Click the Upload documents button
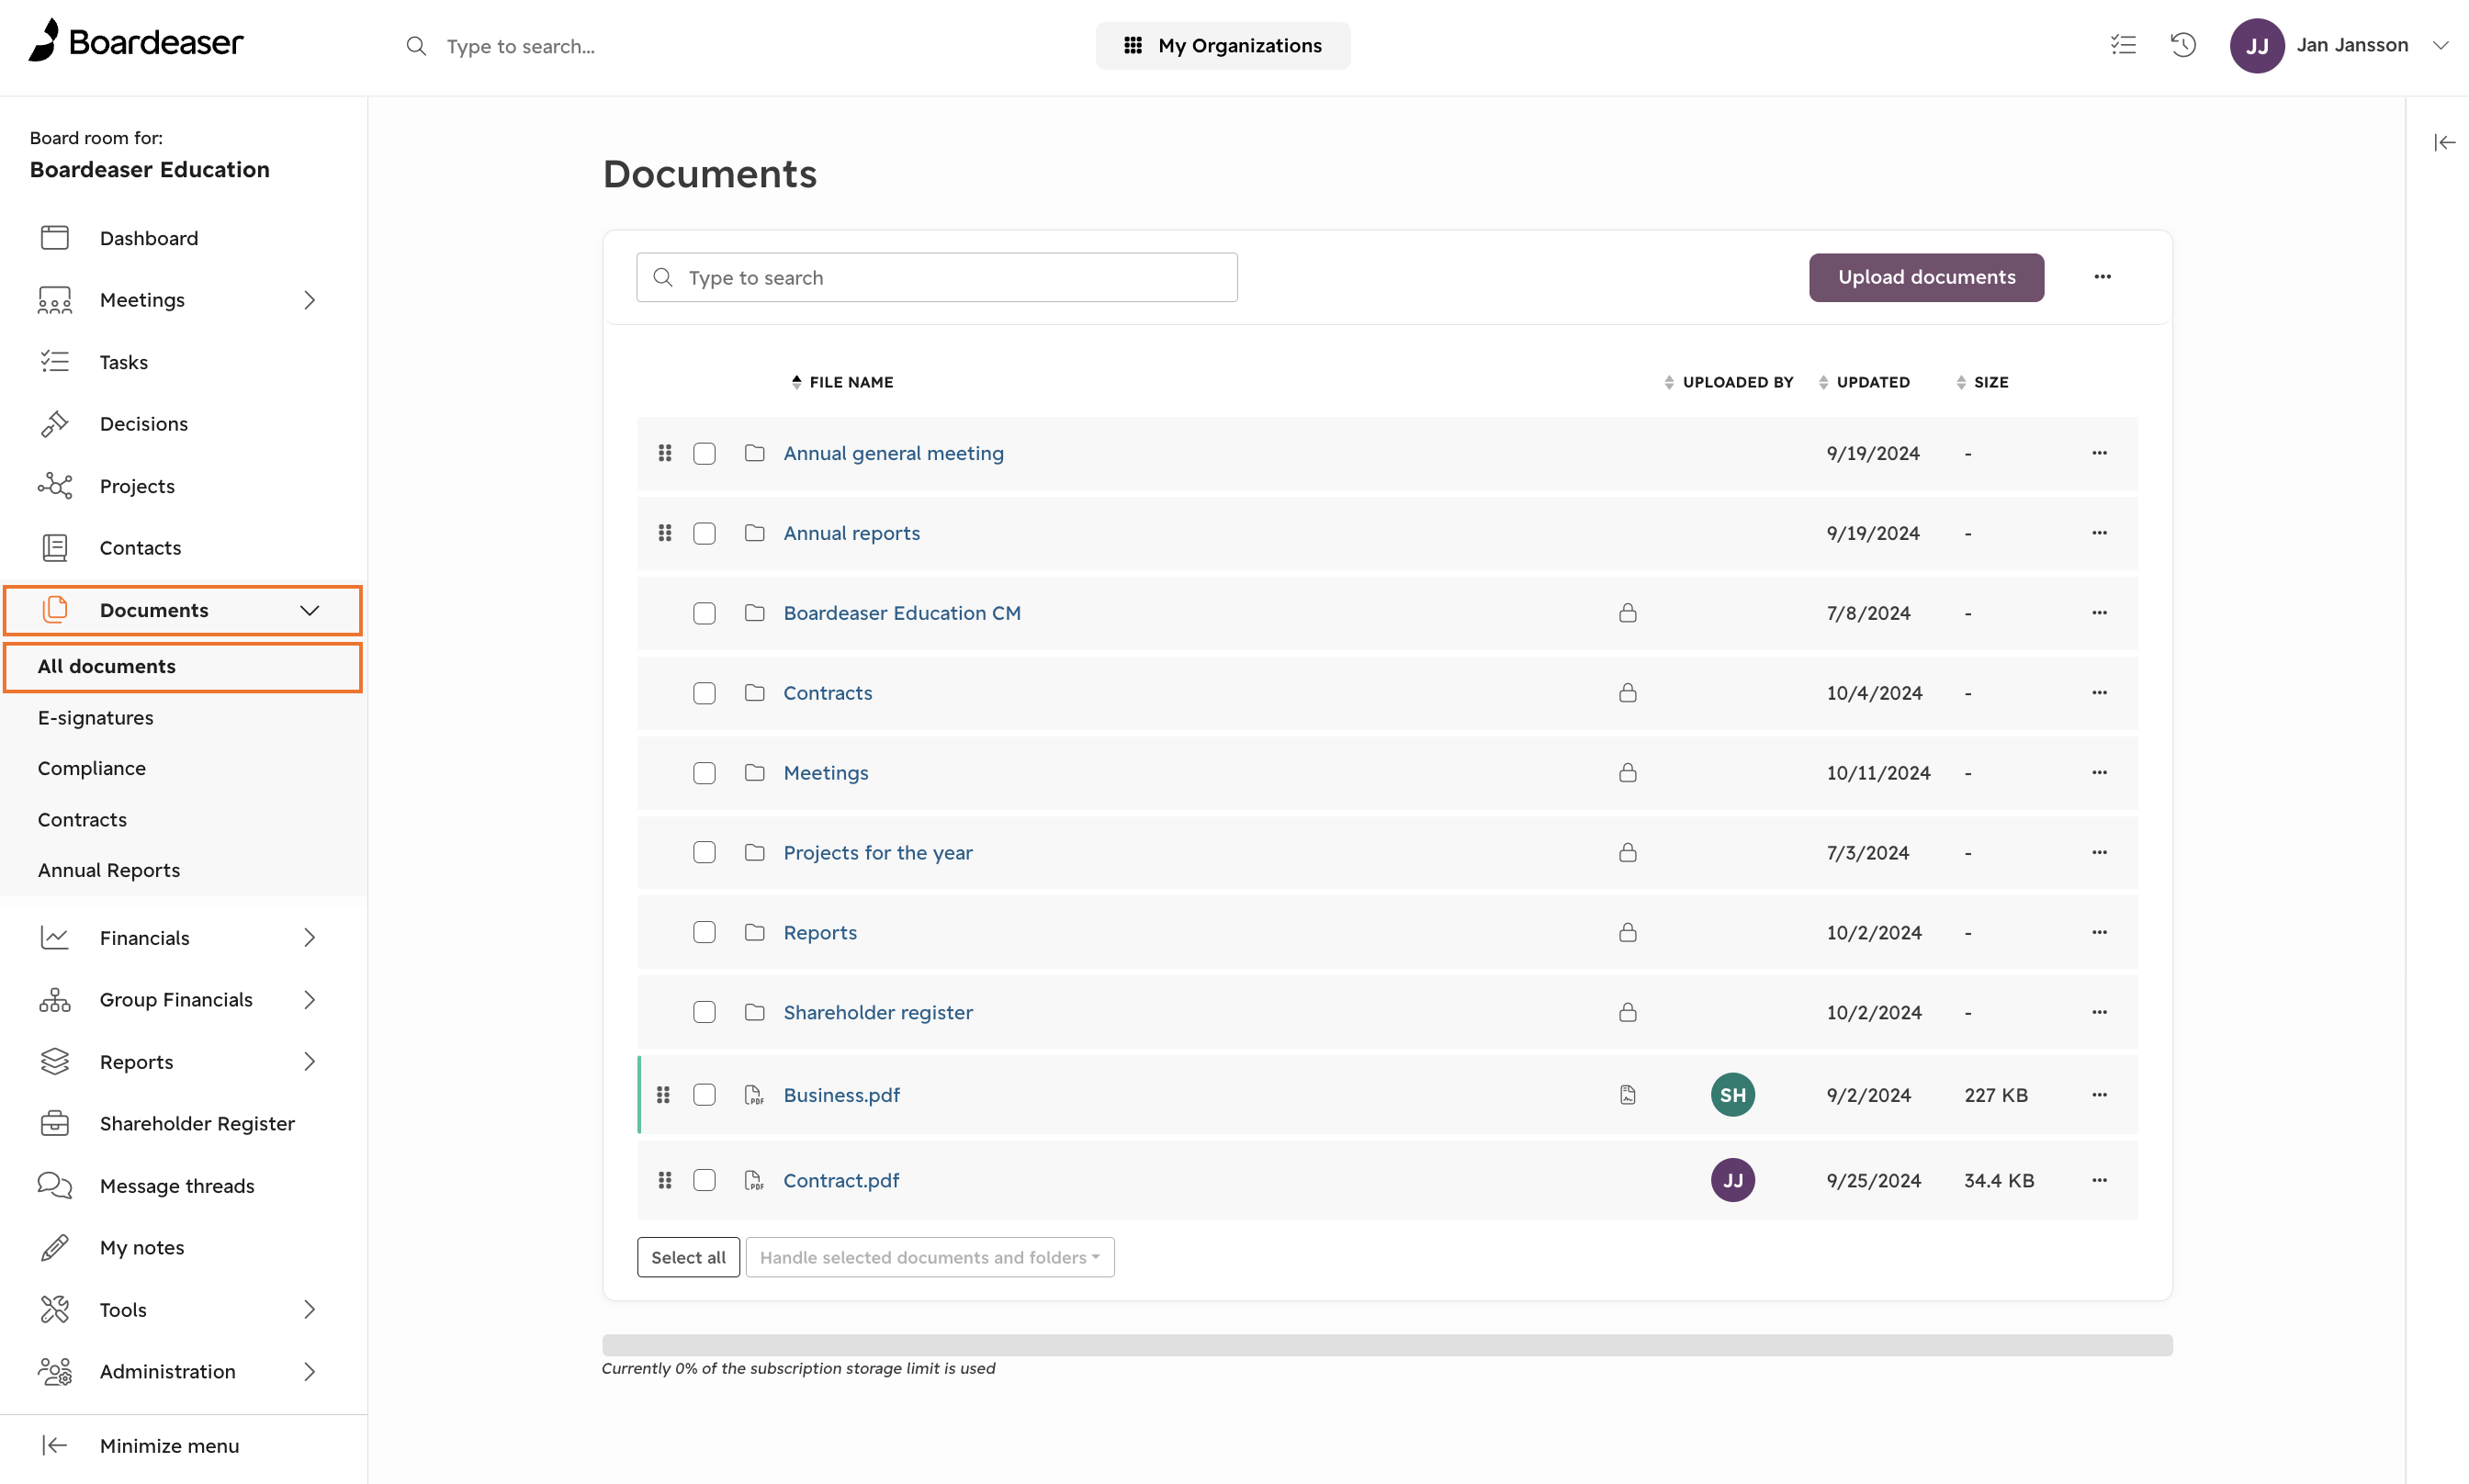Screen dimensions: 2469x1484 tap(1926, 277)
